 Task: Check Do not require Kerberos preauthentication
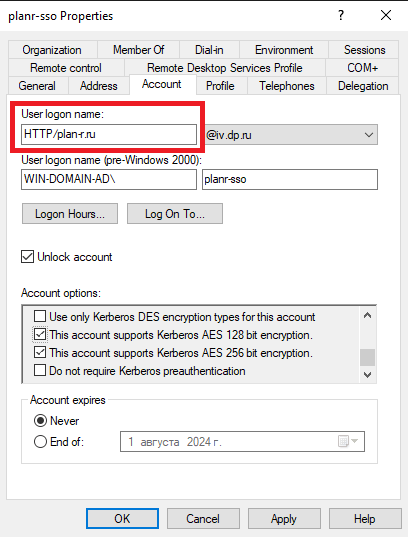(40, 371)
